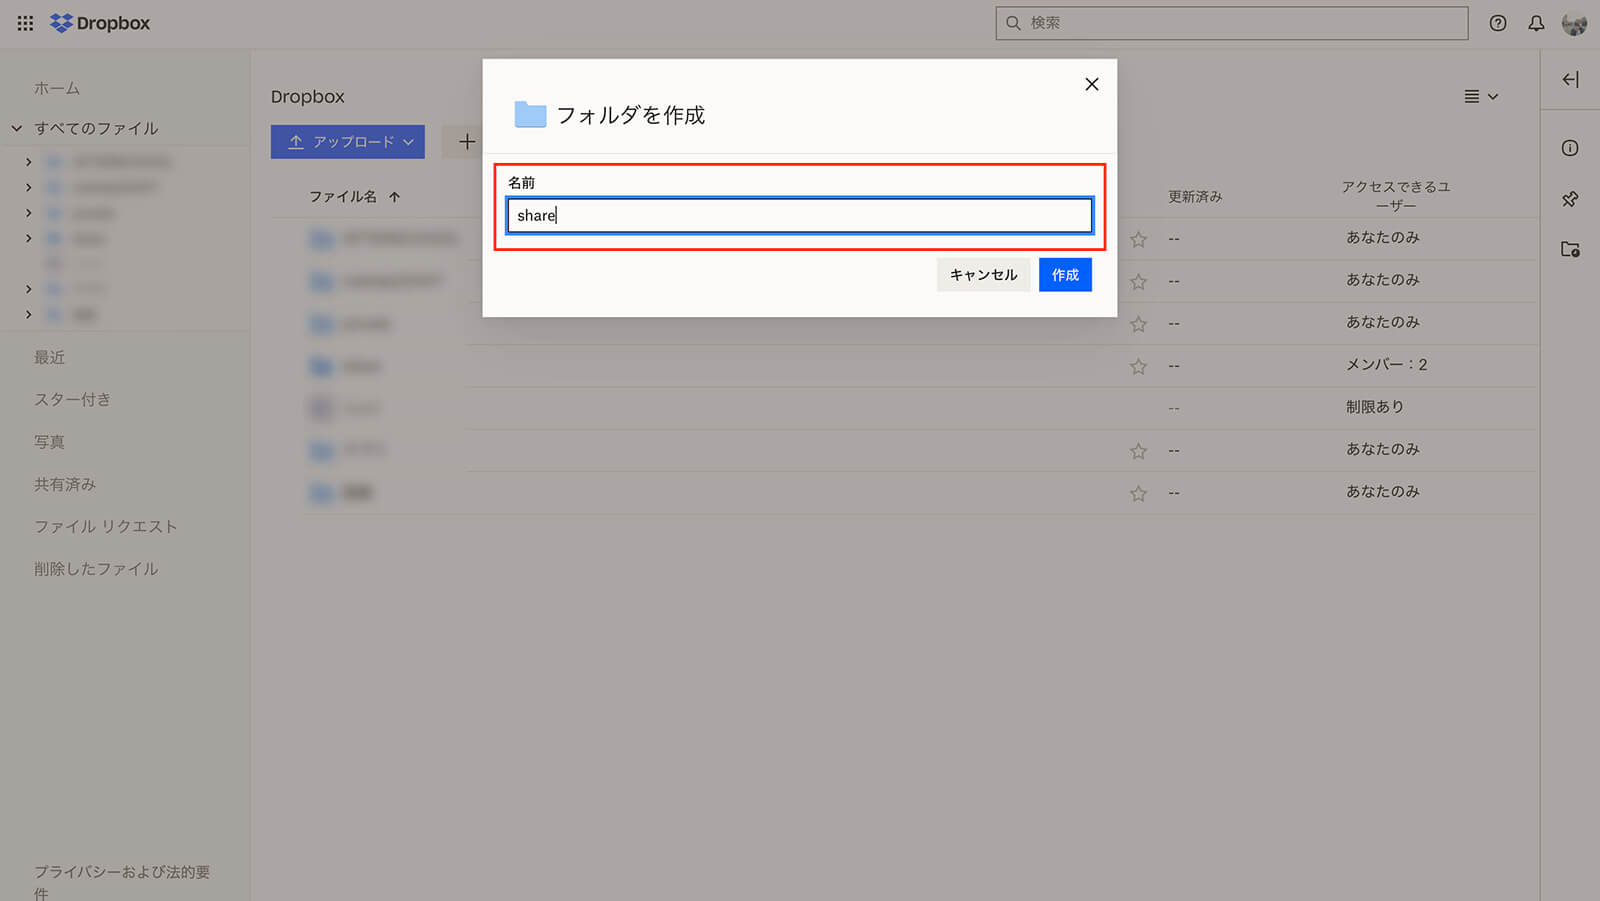Click the Dropbox breadcrumb heading
The image size is (1600, 901).
(x=307, y=97)
